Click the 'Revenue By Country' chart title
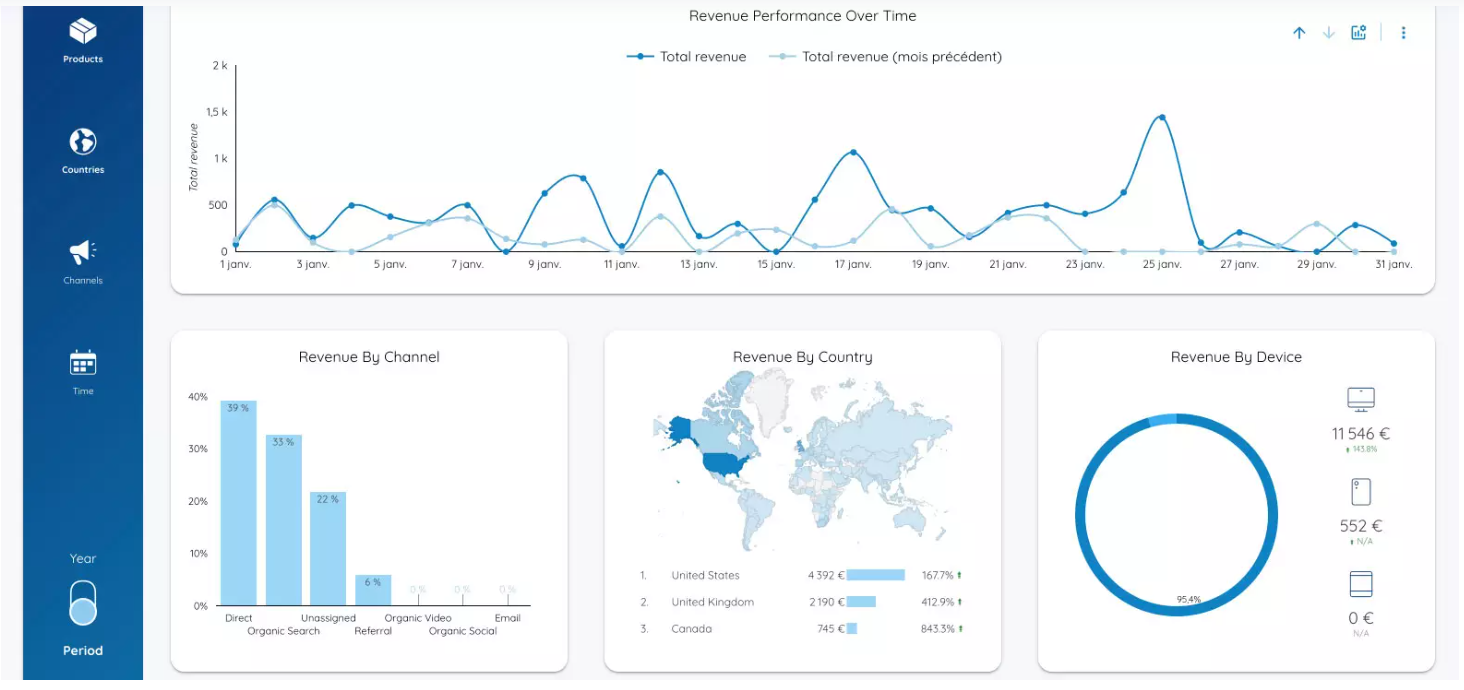1464x690 pixels. click(x=803, y=357)
